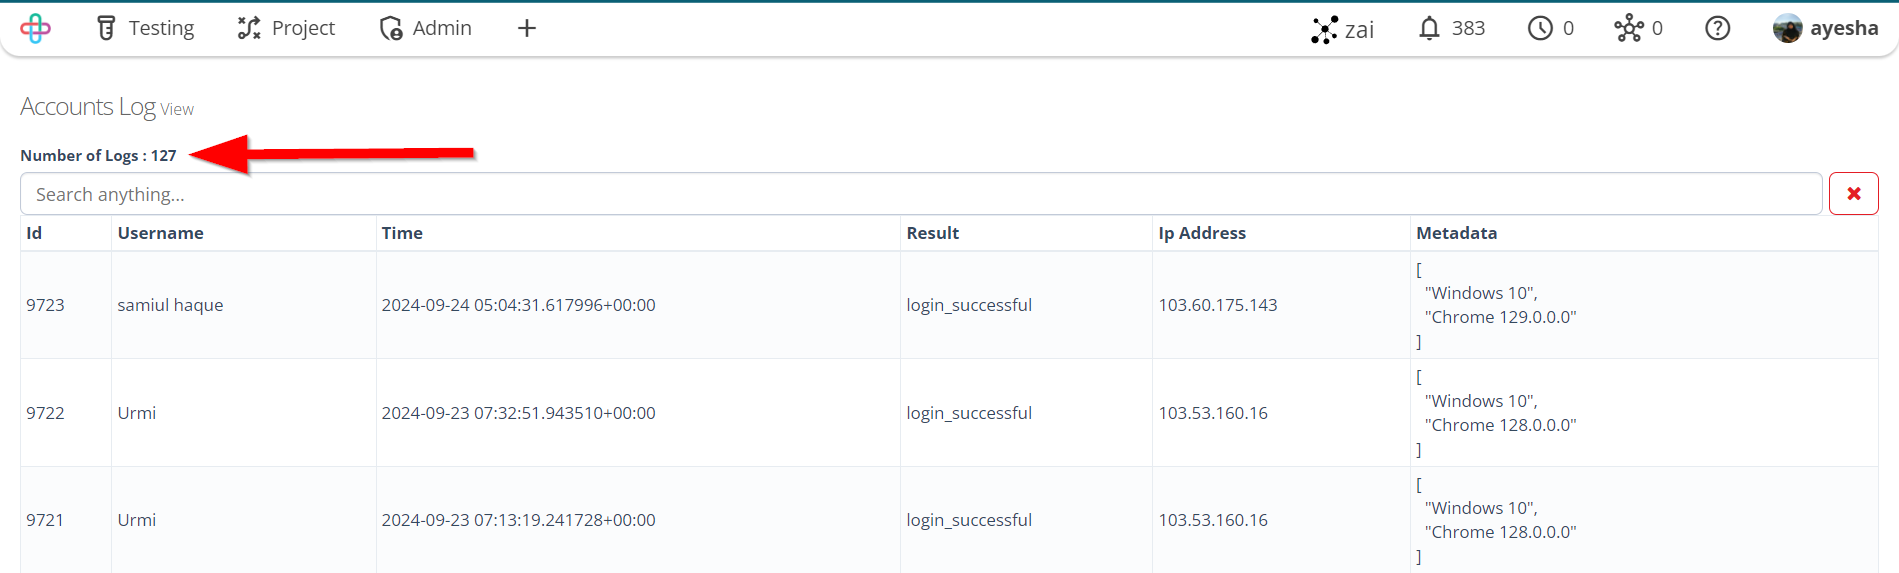Open the help question mark icon

1717,28
